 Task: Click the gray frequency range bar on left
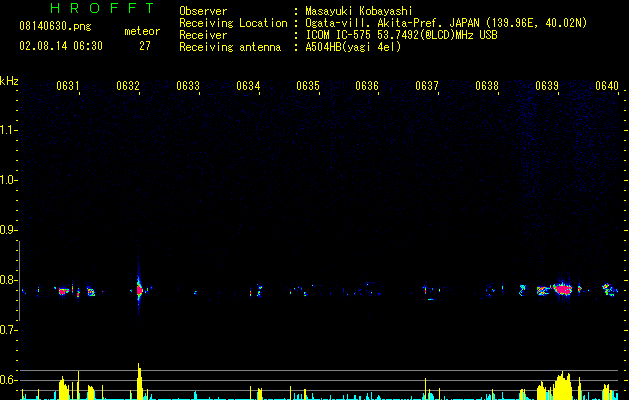pyautogui.click(x=19, y=280)
